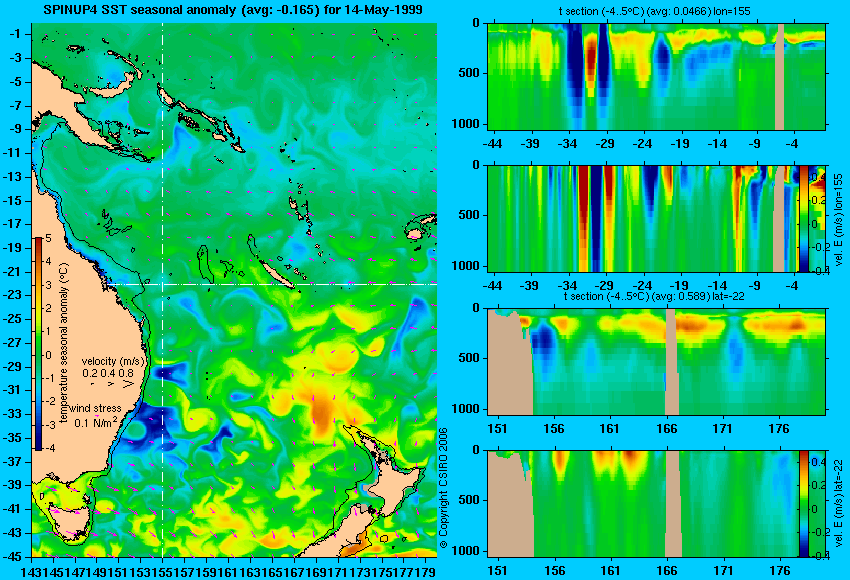Click the '1000' depth label on the top-right section
Screen dimensions: 850x580
pos(466,124)
